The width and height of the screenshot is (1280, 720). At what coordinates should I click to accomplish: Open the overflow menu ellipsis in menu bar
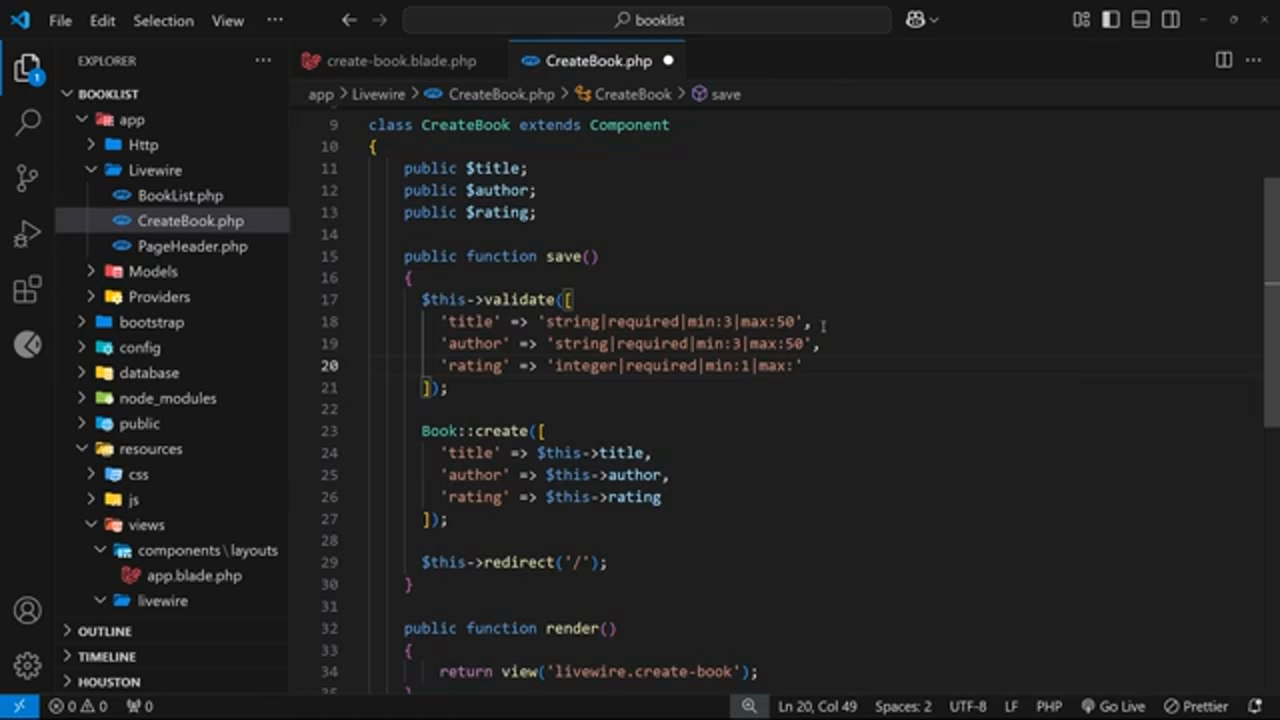click(x=275, y=20)
